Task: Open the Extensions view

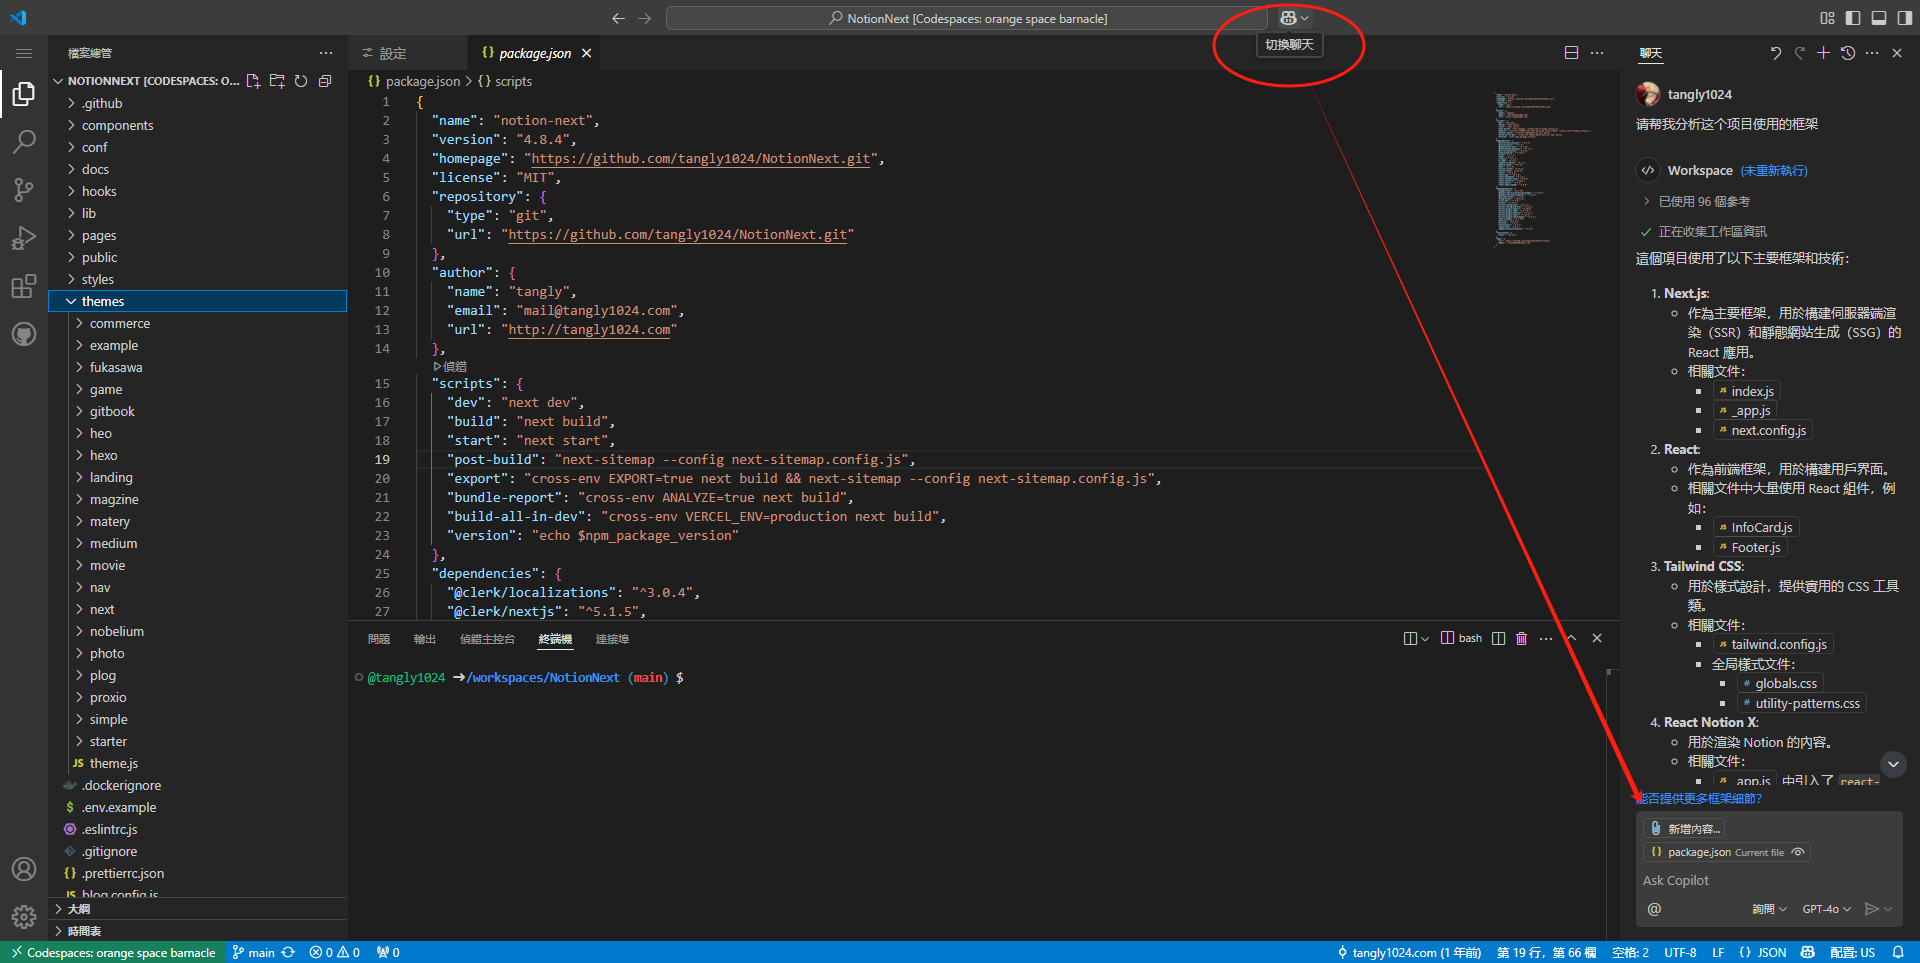Action: [x=24, y=286]
